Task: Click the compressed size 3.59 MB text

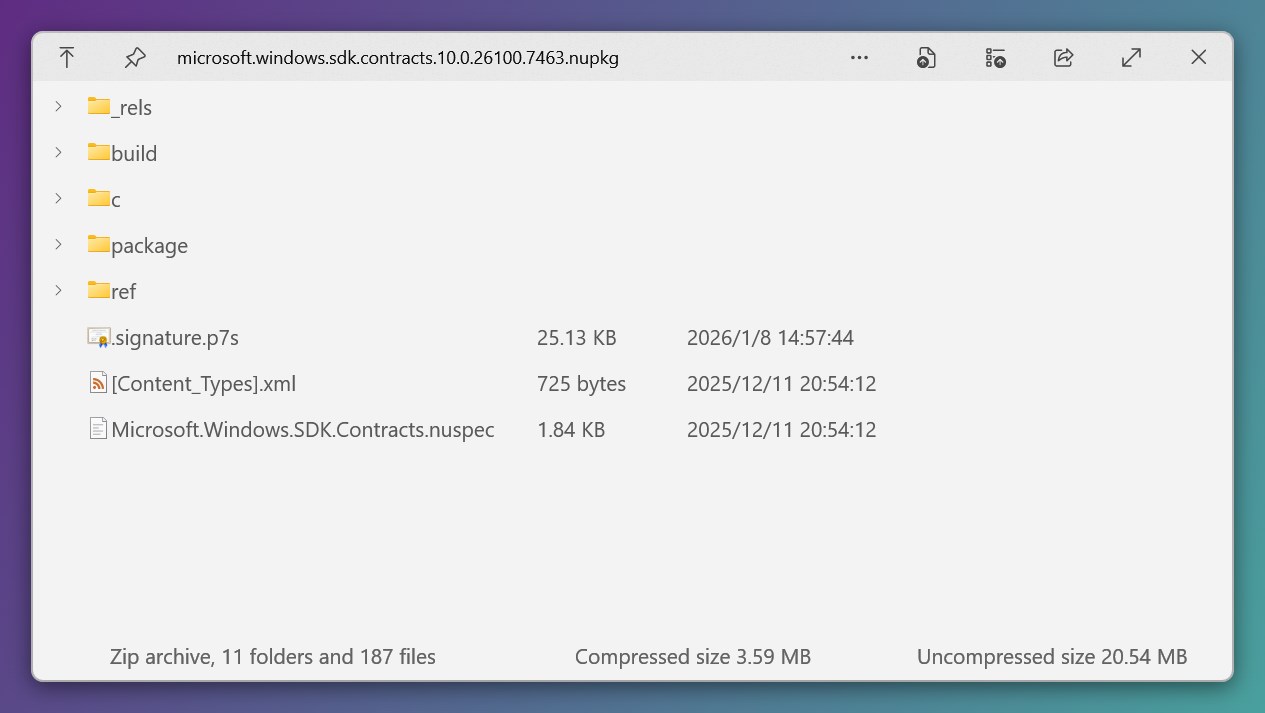Action: pyautogui.click(x=693, y=656)
